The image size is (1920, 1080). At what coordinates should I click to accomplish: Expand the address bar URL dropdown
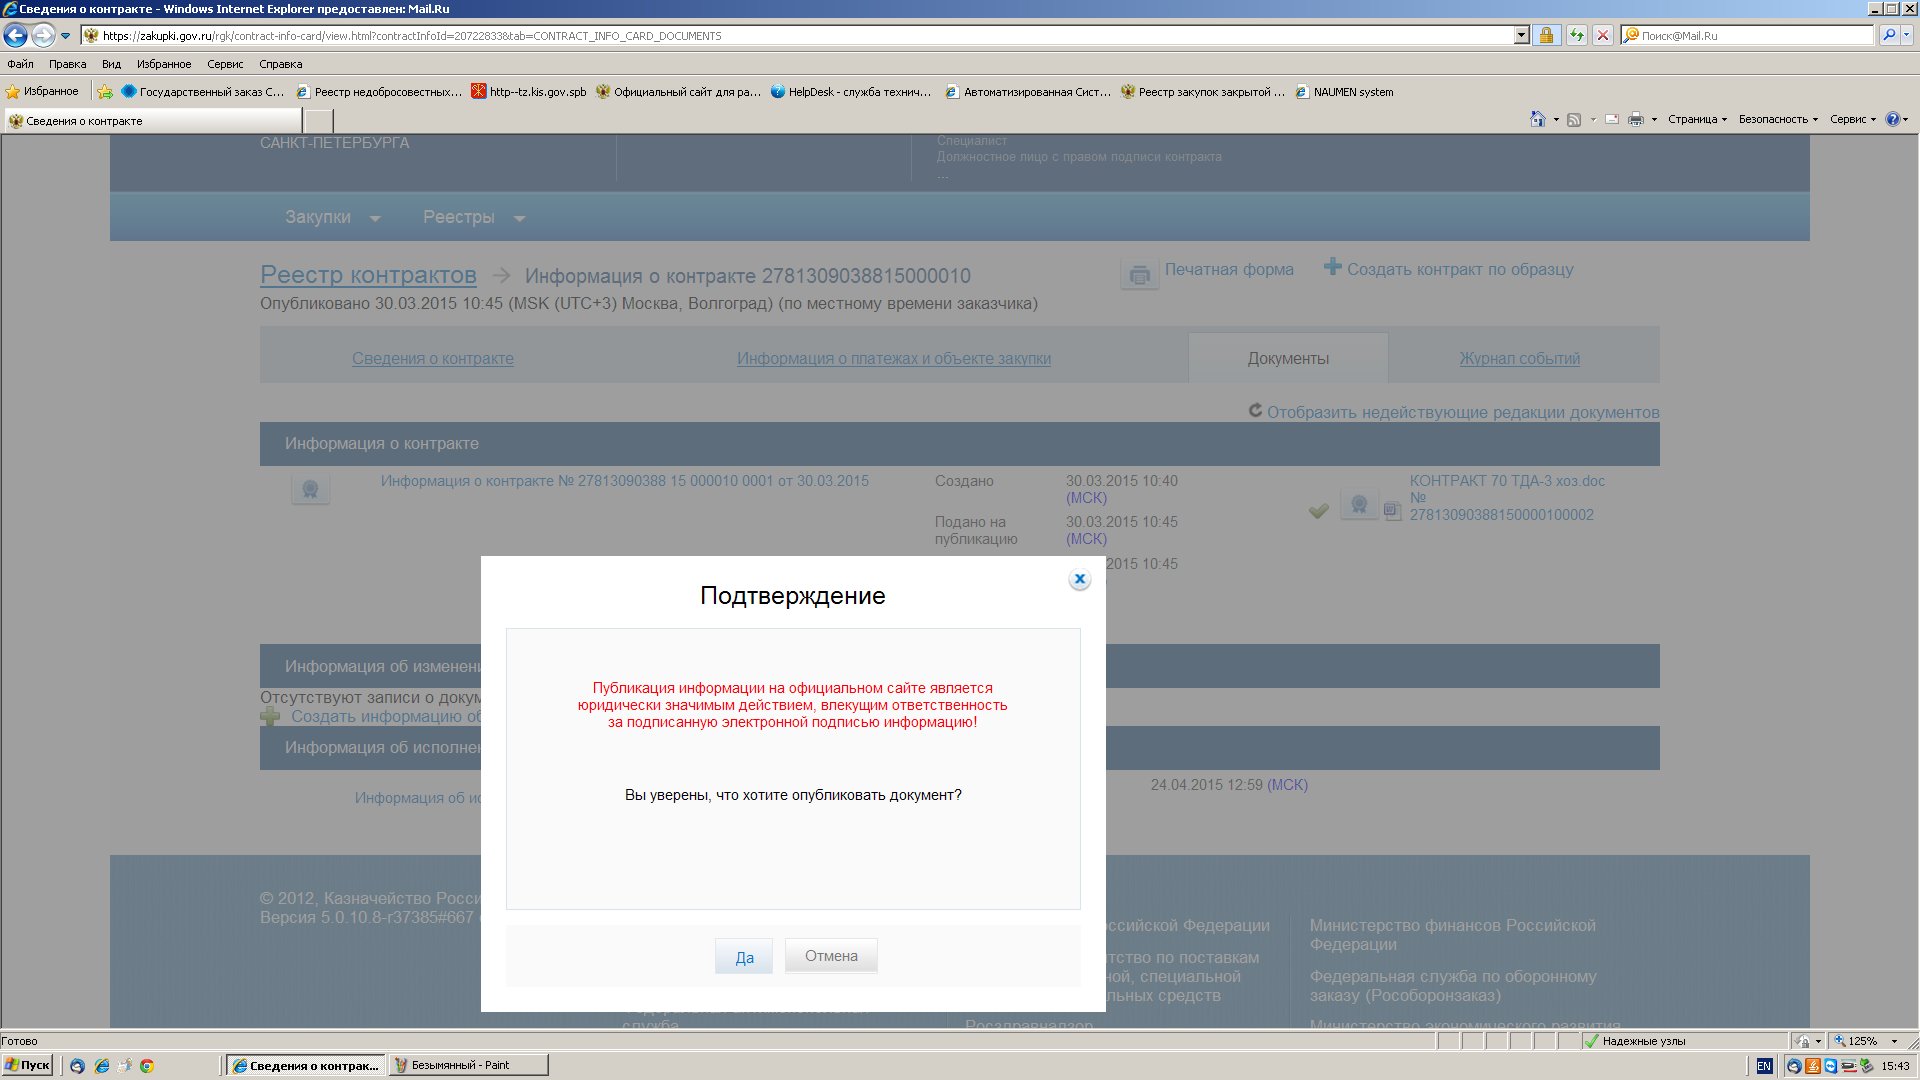coord(1522,36)
